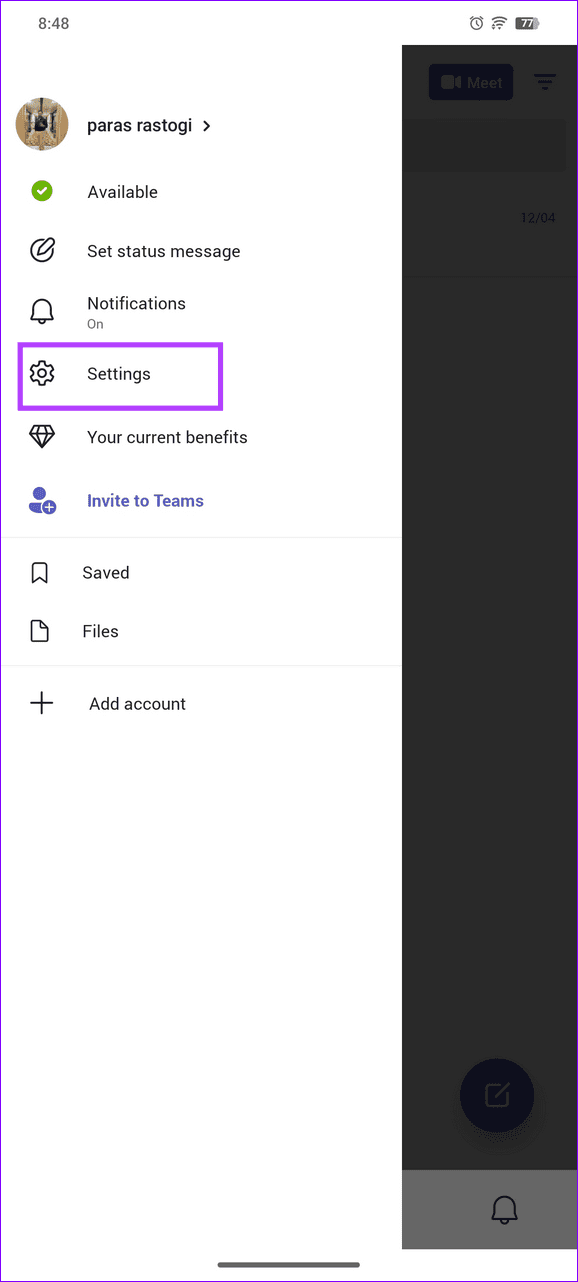Tap the new chat compose button
Screen dimensions: 578x1282
point(497,1095)
